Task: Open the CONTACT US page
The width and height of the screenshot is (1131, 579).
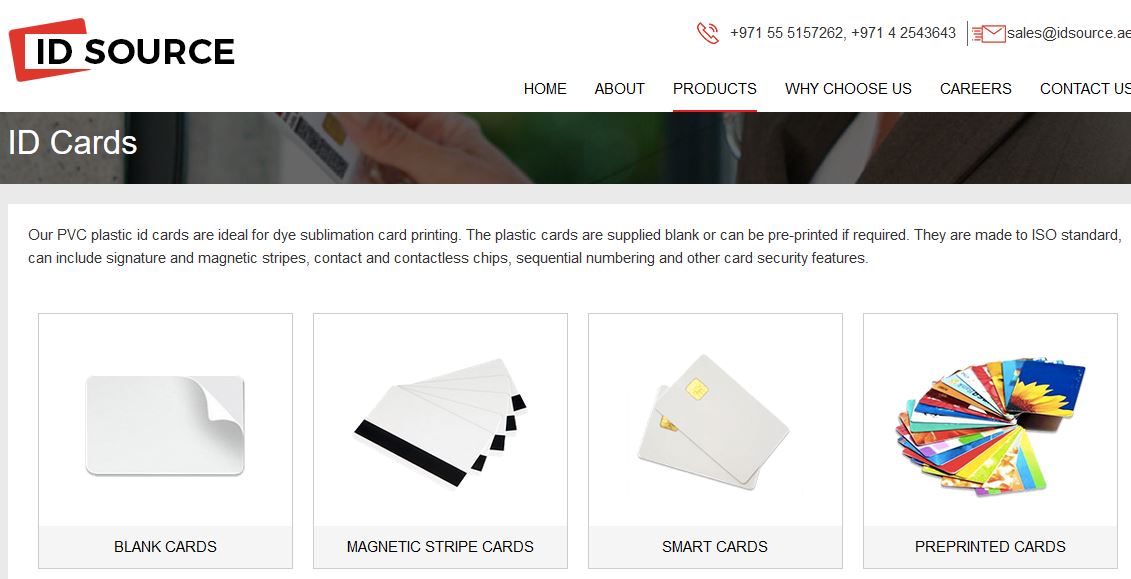Action: pos(1085,89)
